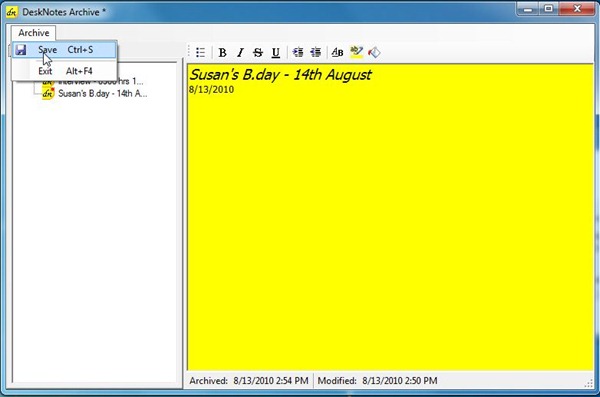
Task: Close the DeskNotes Archive window
Action: [577, 9]
